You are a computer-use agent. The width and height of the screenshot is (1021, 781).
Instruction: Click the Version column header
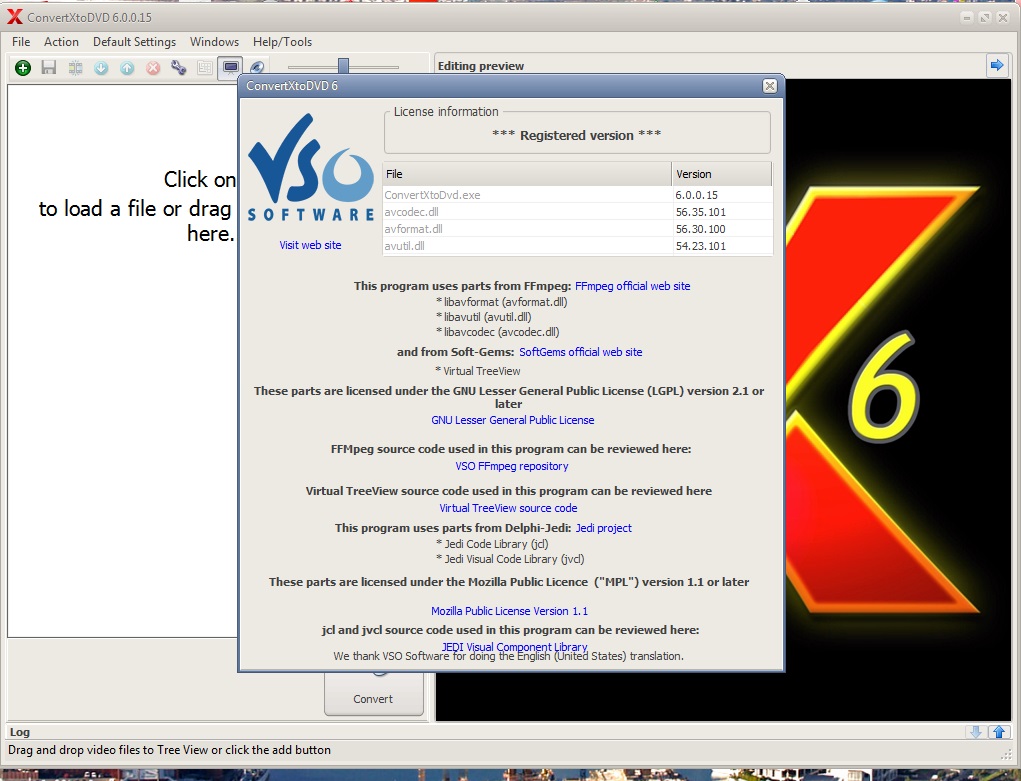[x=721, y=174]
